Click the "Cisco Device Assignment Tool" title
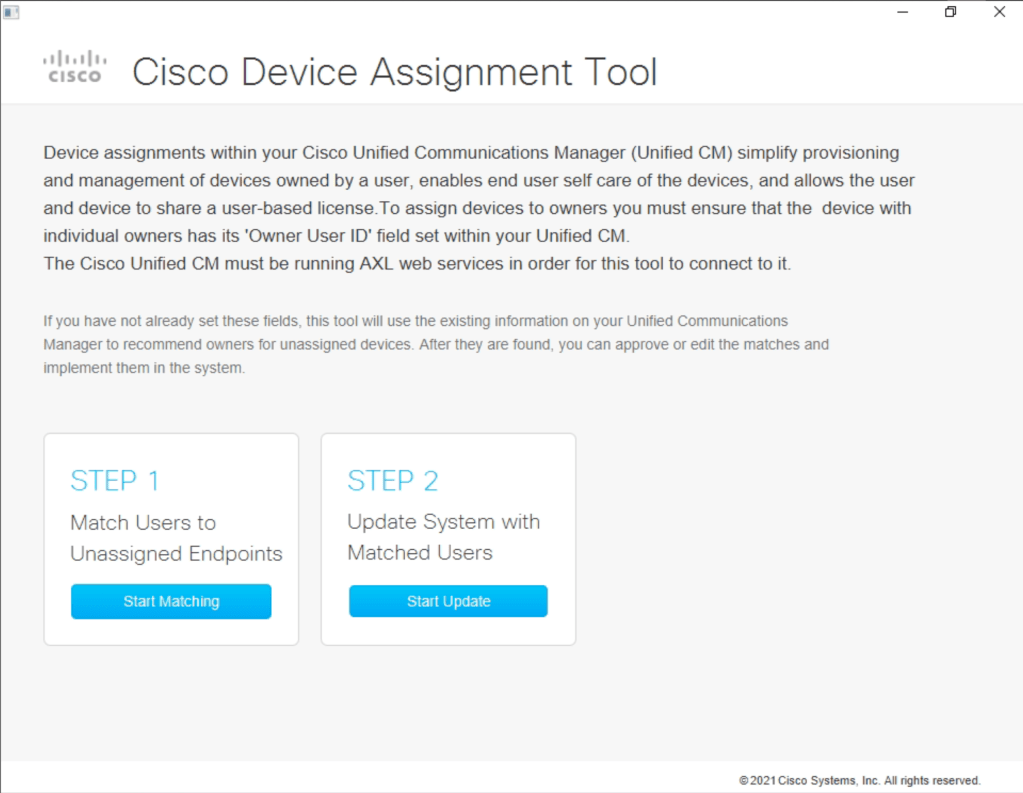1023x793 pixels. 395,73
